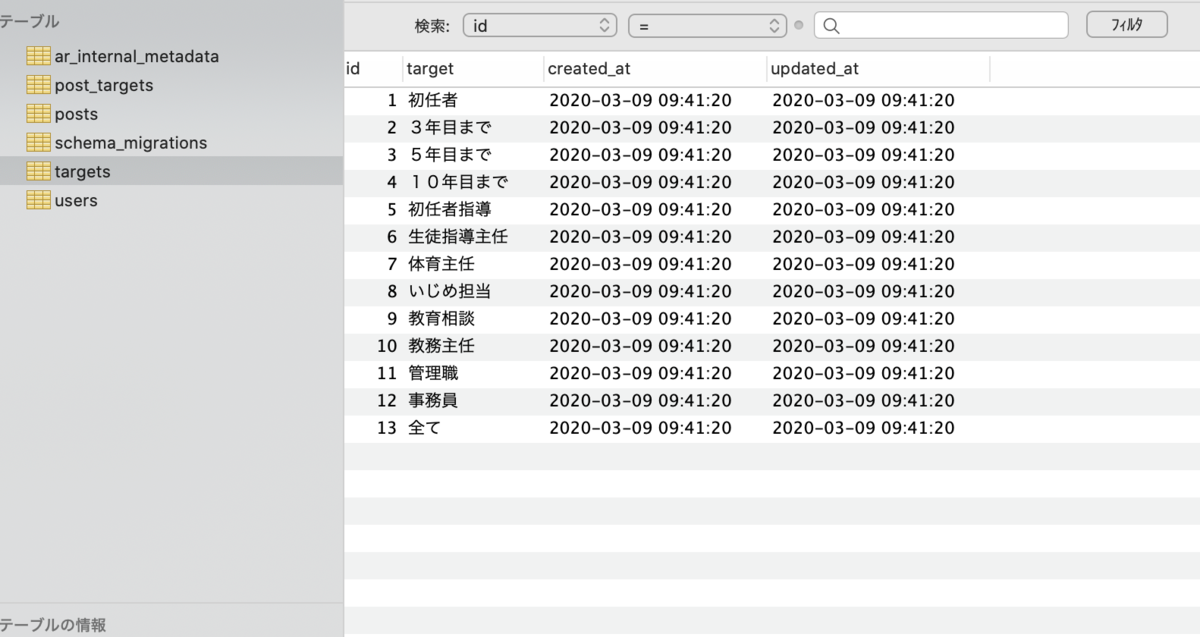The height and width of the screenshot is (637, 1200).
Task: Select the target cell 体育主任
Action: pos(441,264)
